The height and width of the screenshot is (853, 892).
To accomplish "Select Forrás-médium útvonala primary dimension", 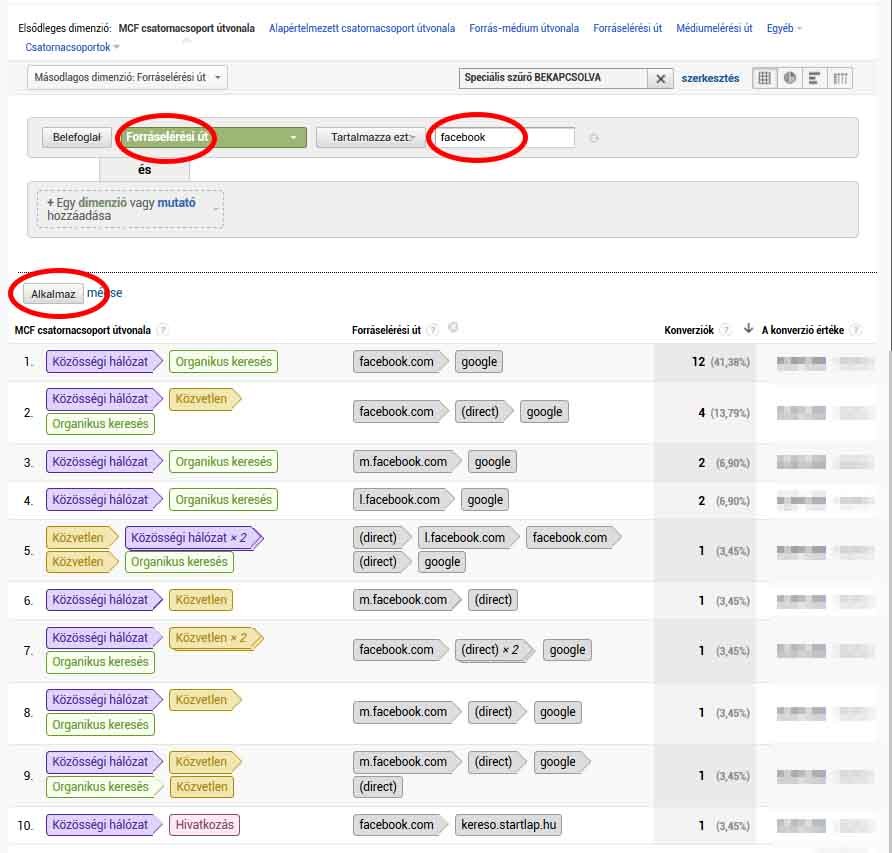I will coord(523,28).
